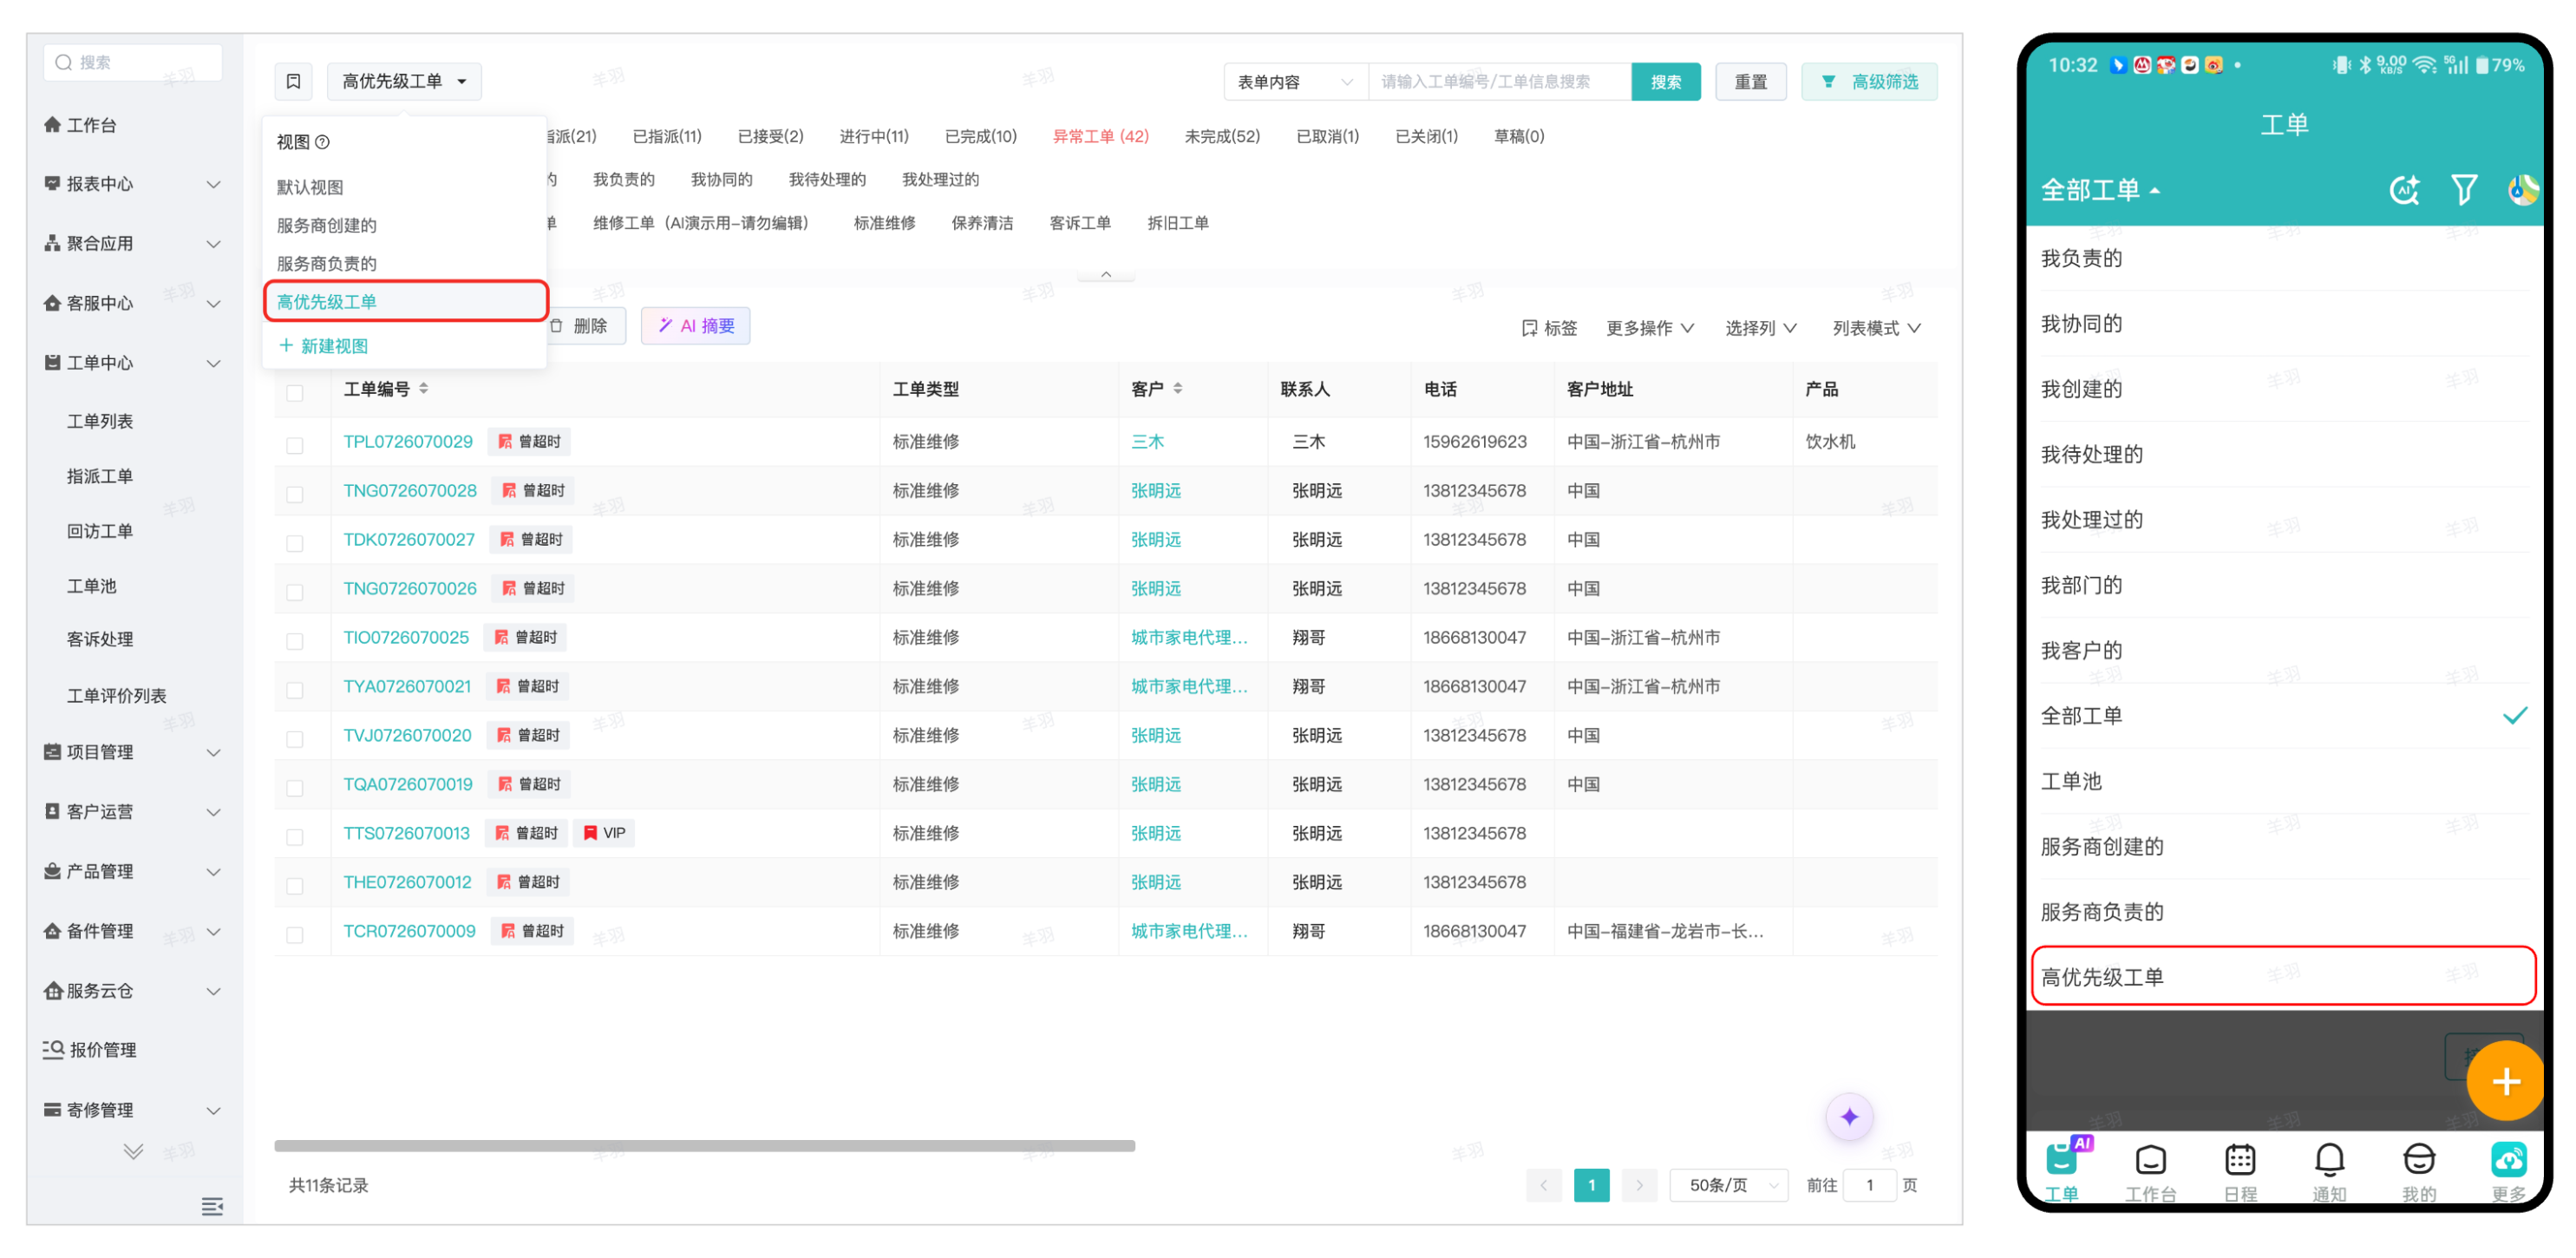
Task: Select 服务商创建的 in the view menu
Action: pos(404,225)
